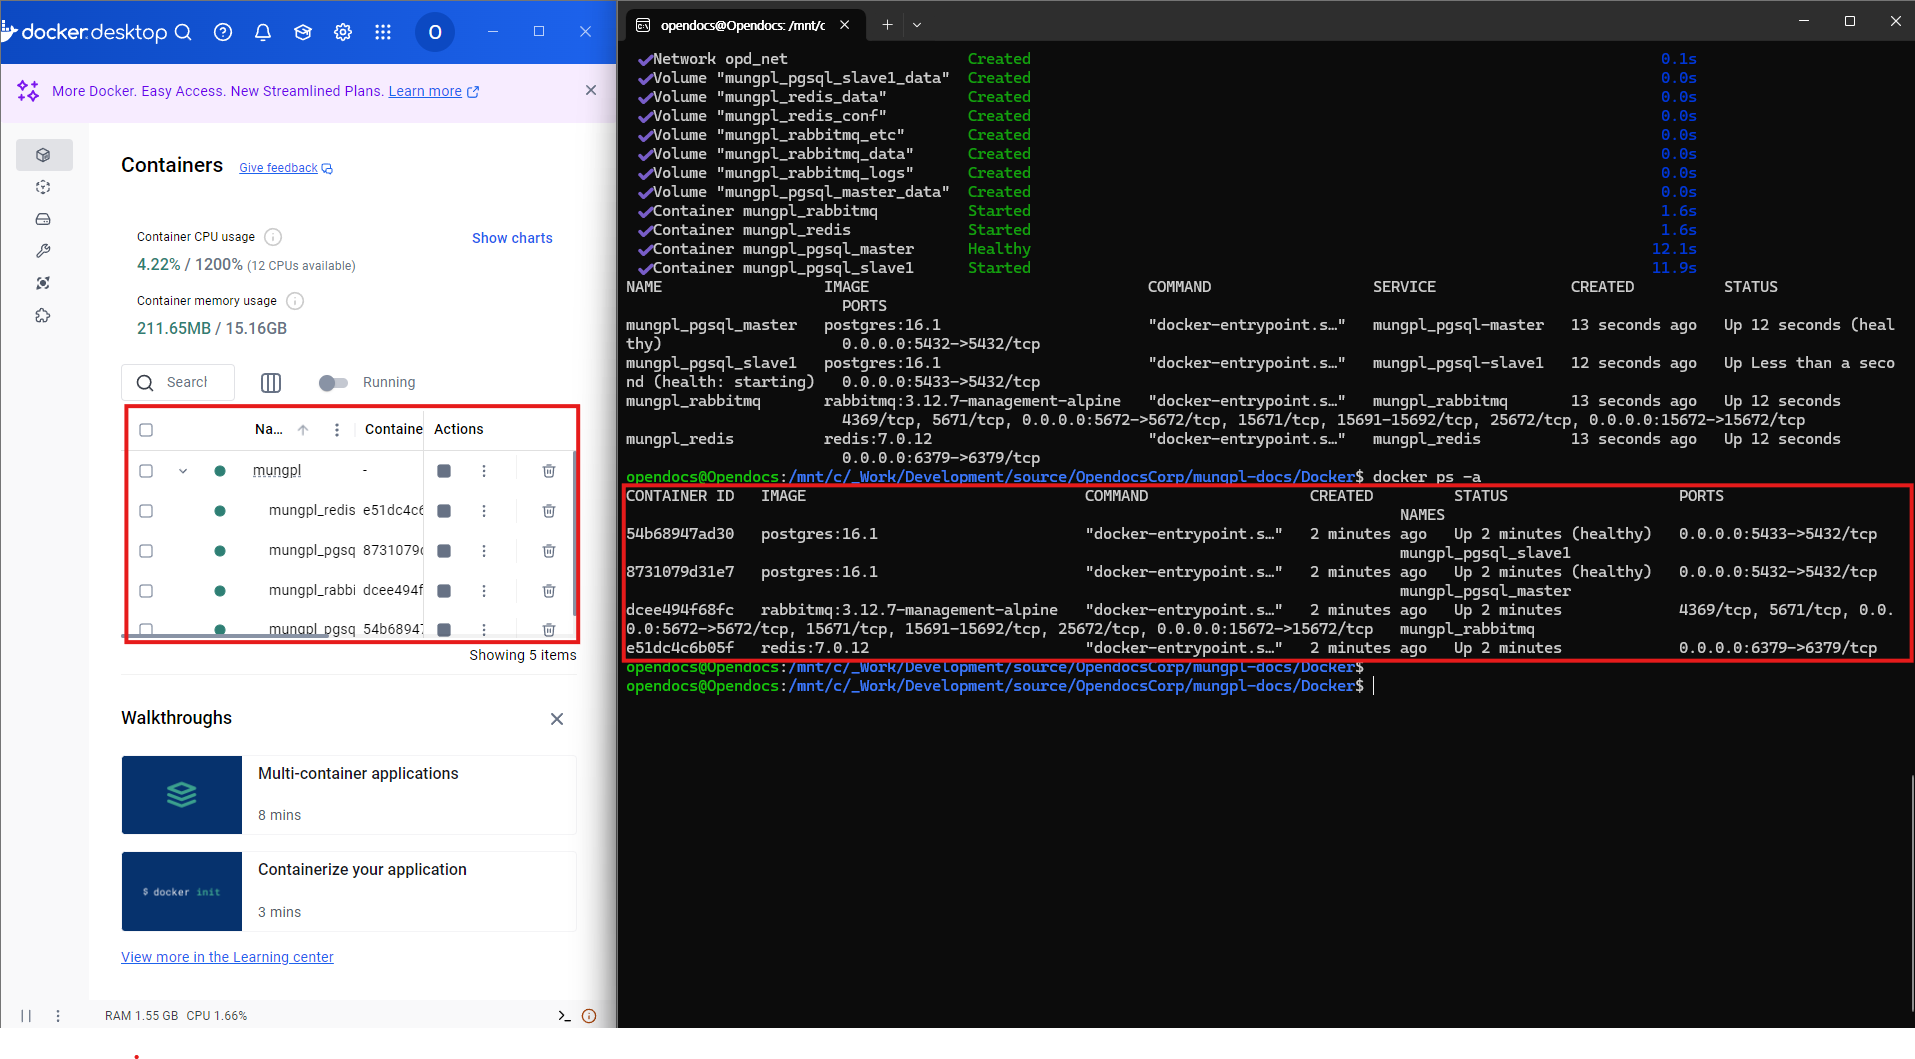
Task: Click the Give feedback link
Action: coord(278,168)
